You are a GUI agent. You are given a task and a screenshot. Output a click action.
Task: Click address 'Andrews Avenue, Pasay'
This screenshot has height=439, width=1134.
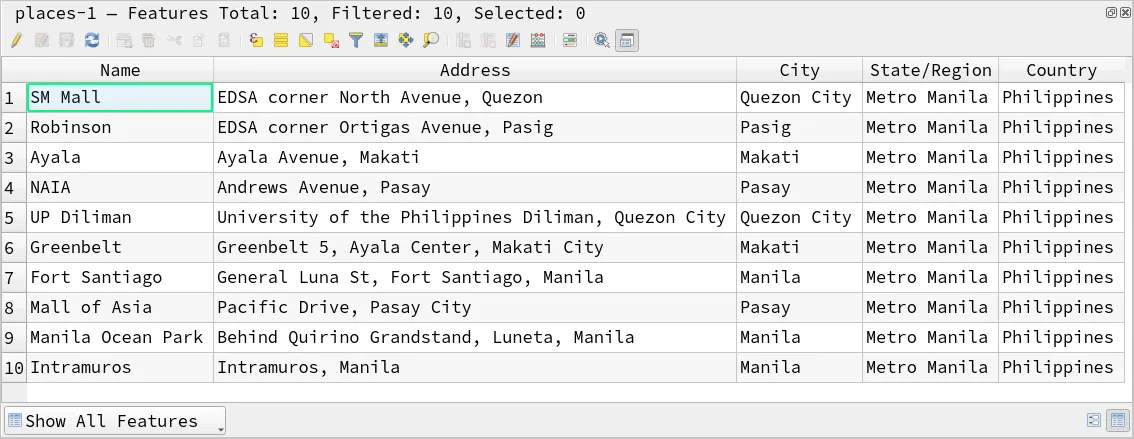tap(475, 187)
